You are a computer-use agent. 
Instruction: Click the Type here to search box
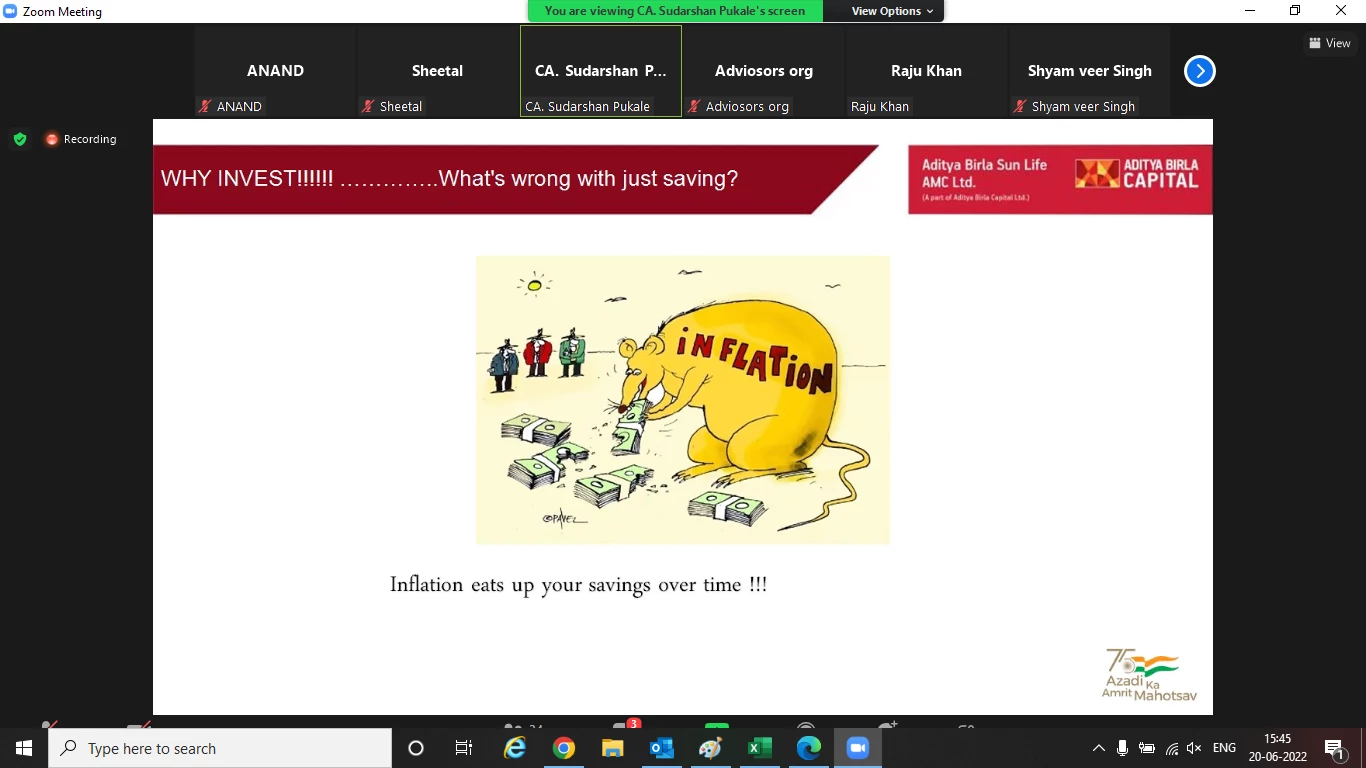(220, 748)
